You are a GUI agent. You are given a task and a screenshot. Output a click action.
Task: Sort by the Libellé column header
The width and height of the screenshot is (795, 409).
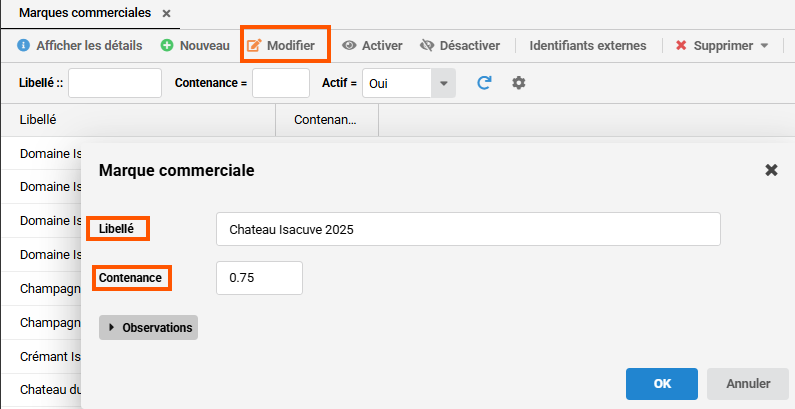[x=37, y=119]
